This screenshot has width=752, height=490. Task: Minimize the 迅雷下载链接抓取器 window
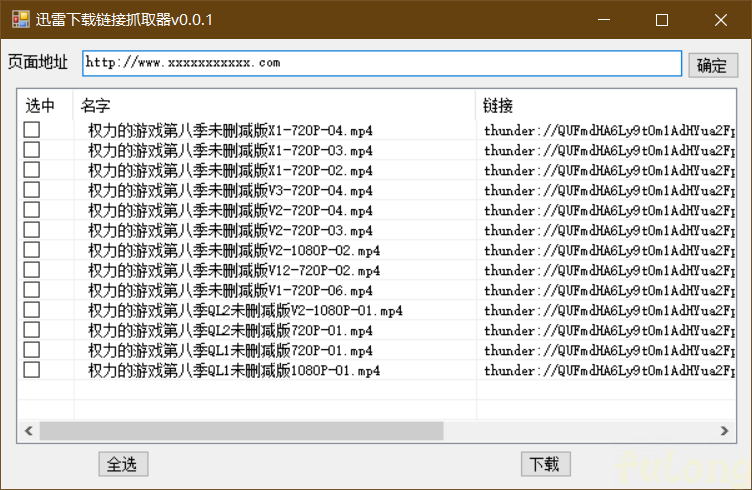(x=604, y=20)
